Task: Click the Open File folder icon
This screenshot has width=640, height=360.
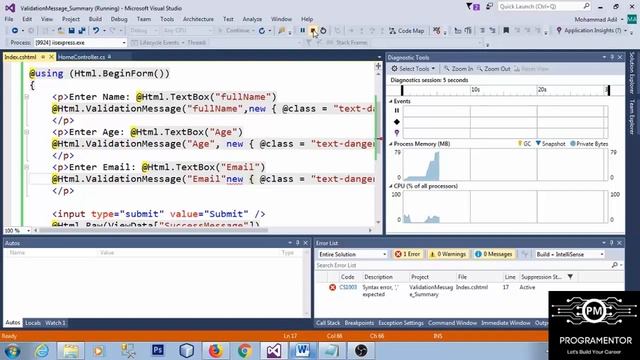Action: coord(61,31)
